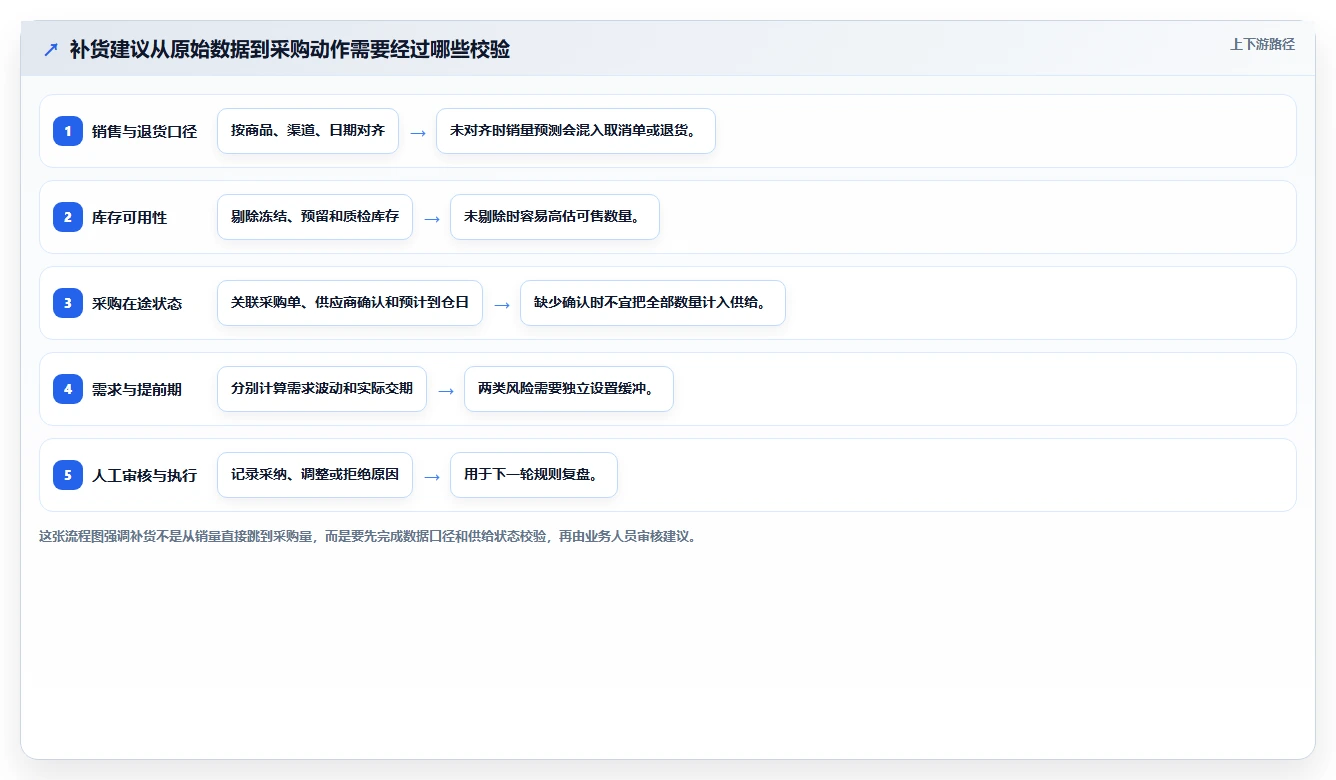Click the 按商品、渠道、日期对齐 box
This screenshot has width=1336, height=780.
click(x=308, y=131)
